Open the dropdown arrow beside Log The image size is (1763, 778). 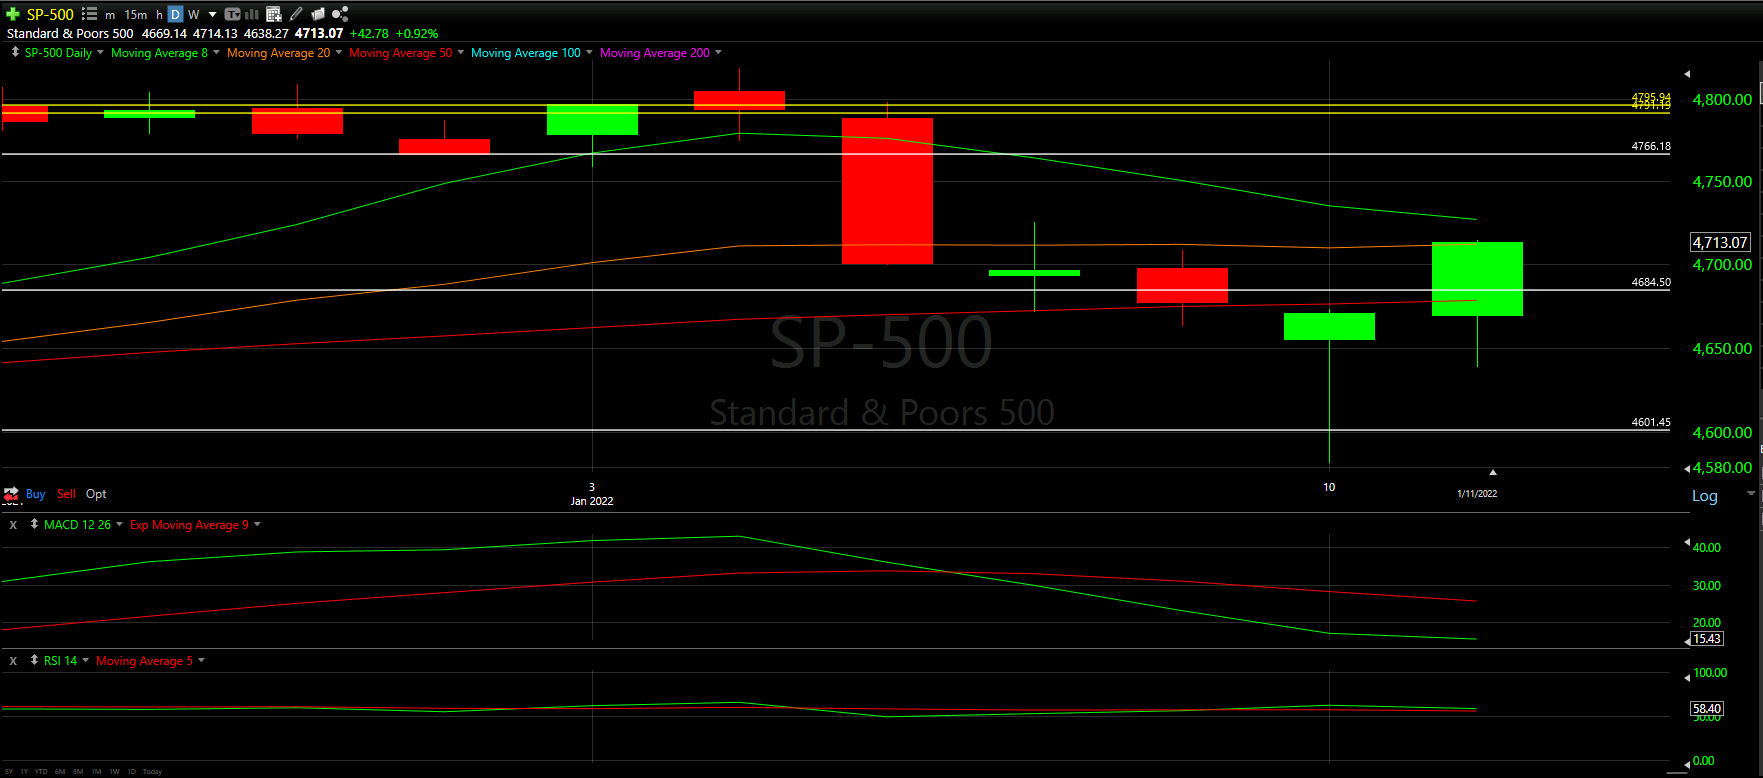tap(1750, 494)
